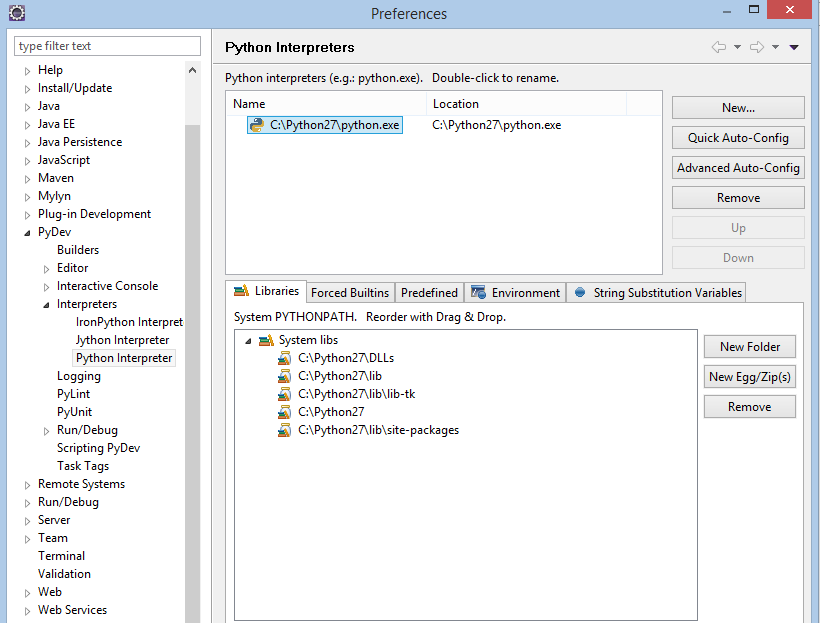Switch to the Forced Builtins tab

349,293
